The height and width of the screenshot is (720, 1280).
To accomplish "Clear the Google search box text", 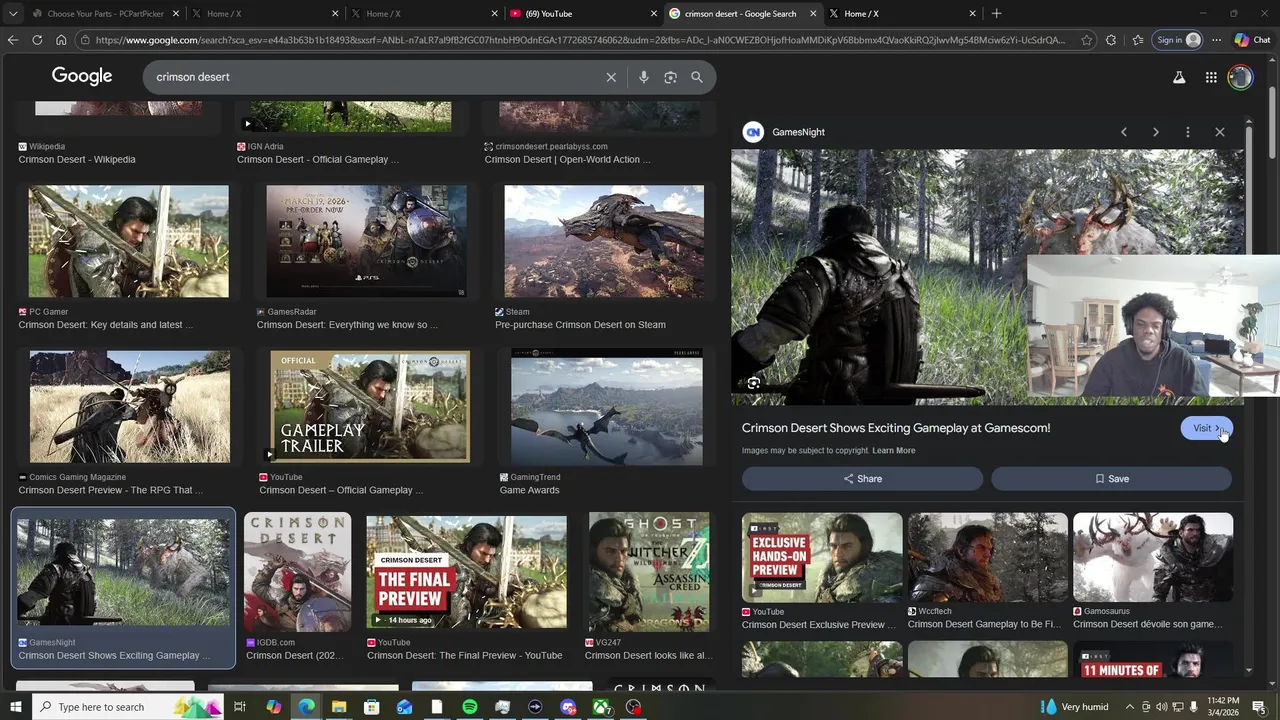I will 611,77.
